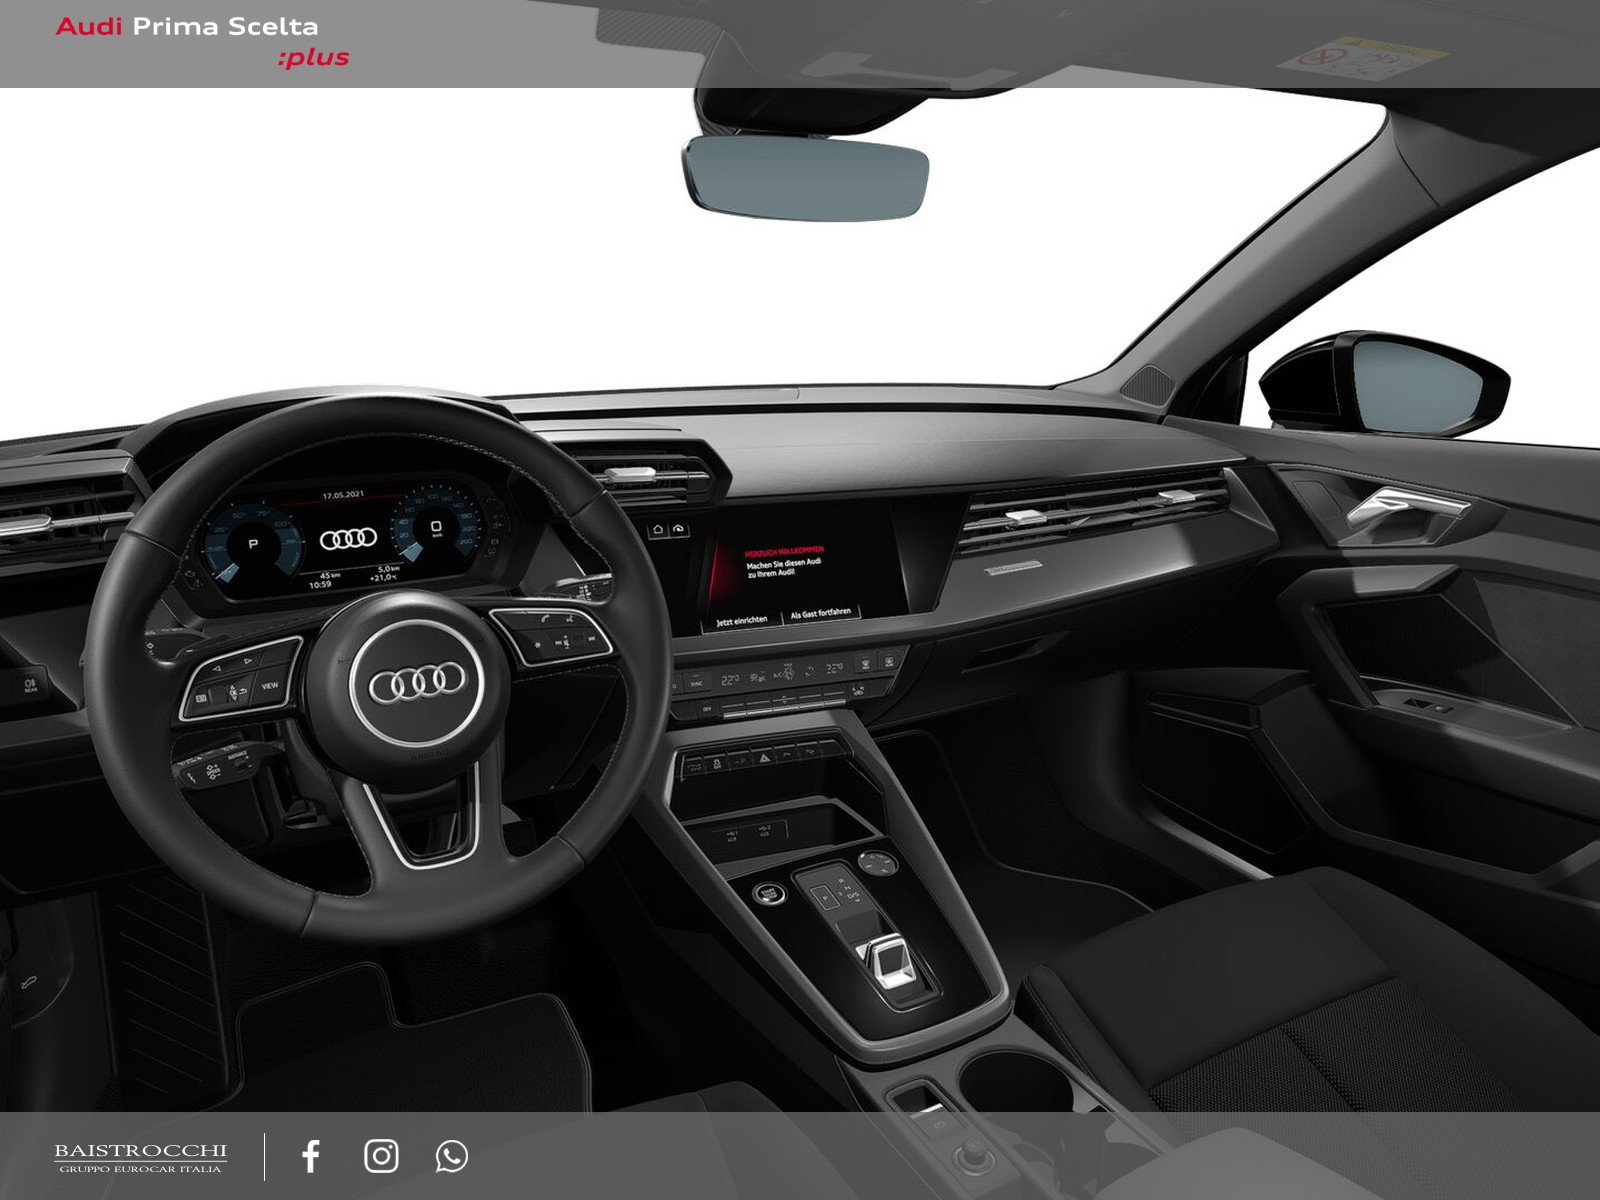Click the left 22.0 temperature display
Image resolution: width=1600 pixels, height=1200 pixels.
pos(731,680)
